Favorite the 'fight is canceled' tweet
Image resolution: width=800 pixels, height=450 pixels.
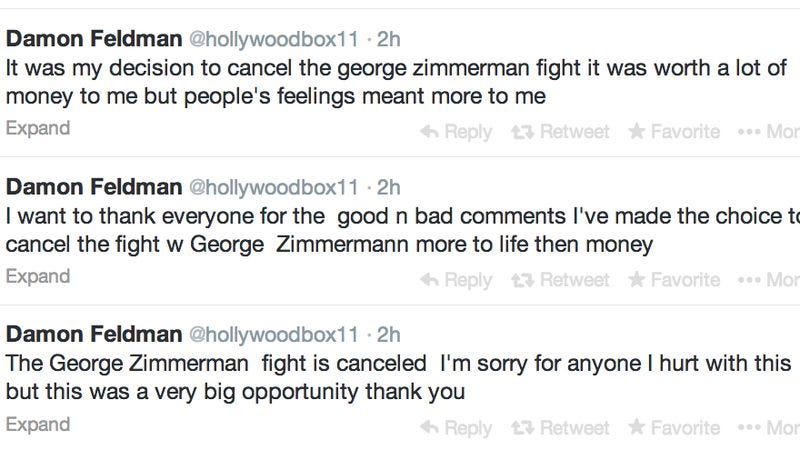[674, 428]
